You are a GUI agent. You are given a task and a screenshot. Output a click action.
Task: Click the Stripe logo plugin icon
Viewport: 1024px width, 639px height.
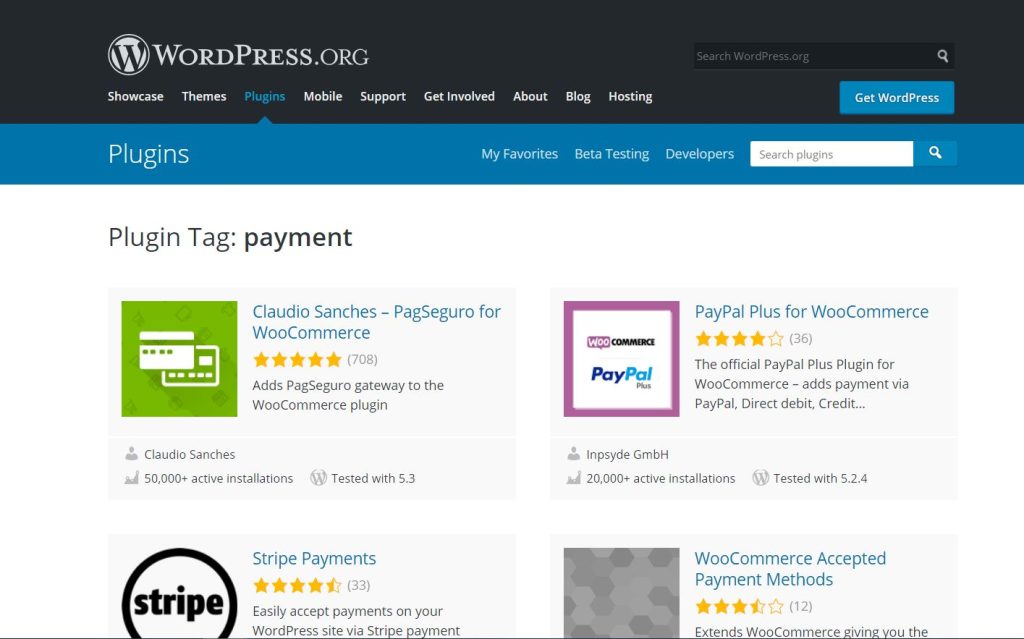pos(179,595)
